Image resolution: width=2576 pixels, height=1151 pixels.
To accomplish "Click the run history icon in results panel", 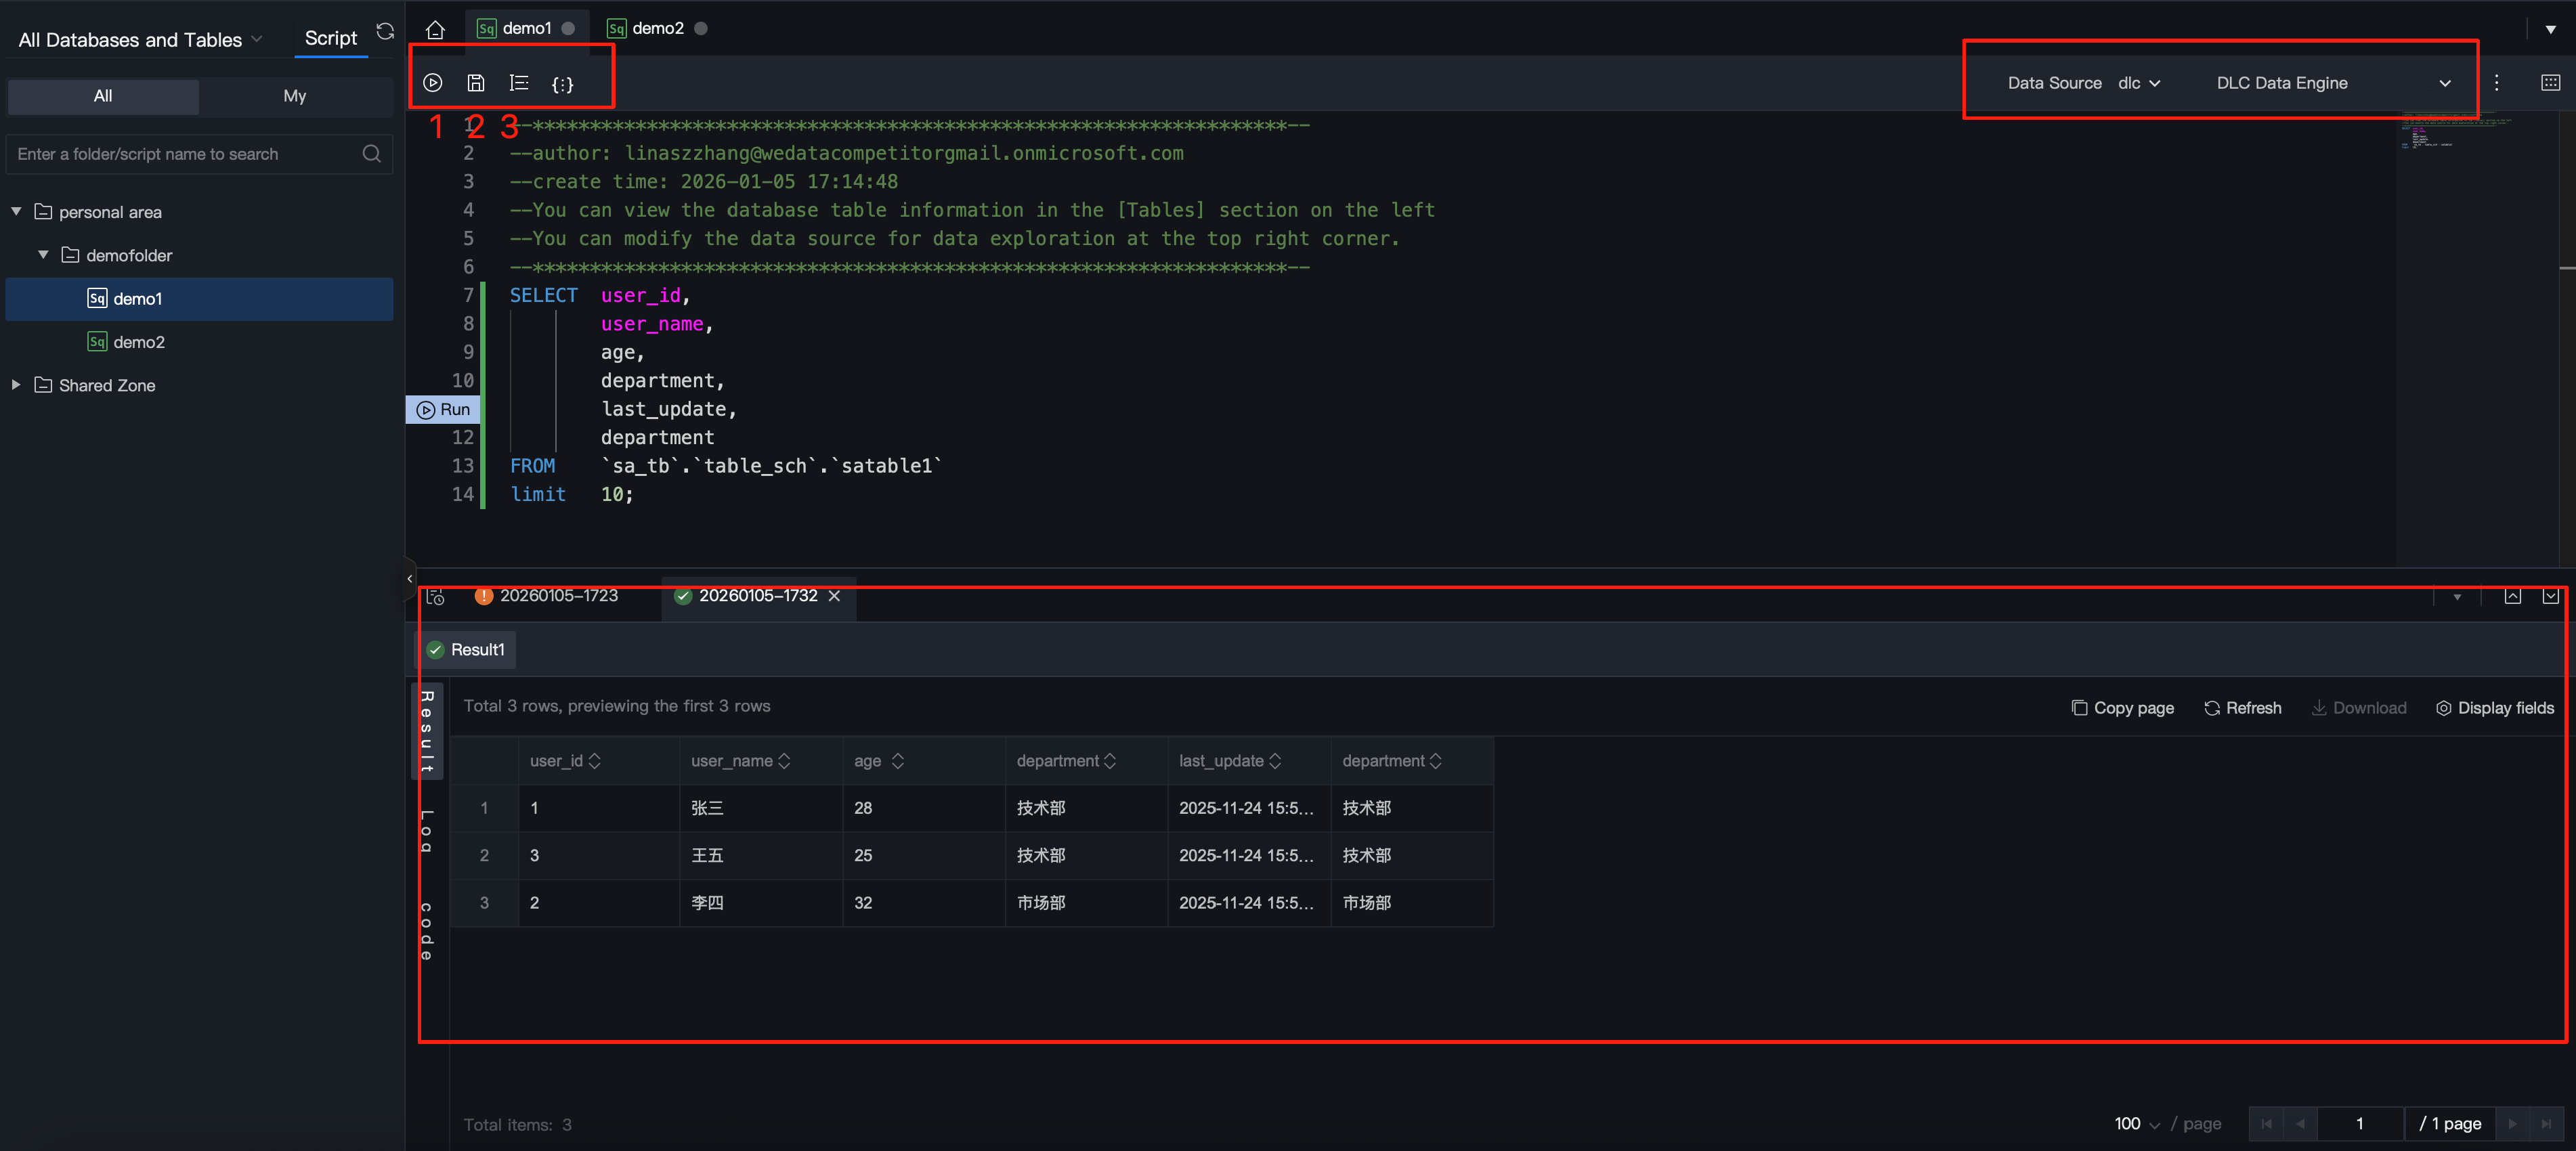I will (x=435, y=596).
